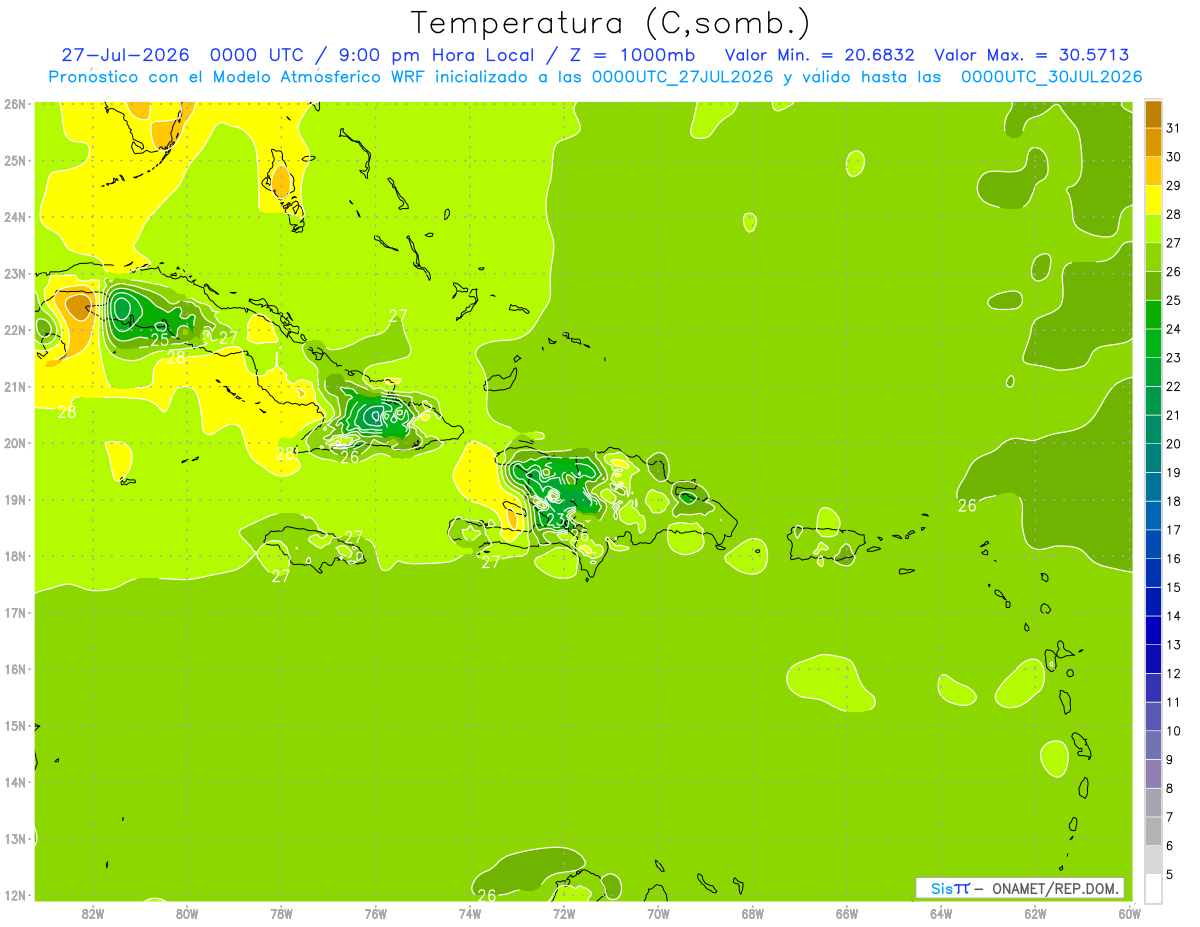
Task: Click the '60W' longitude axis label
Action: [1130, 913]
